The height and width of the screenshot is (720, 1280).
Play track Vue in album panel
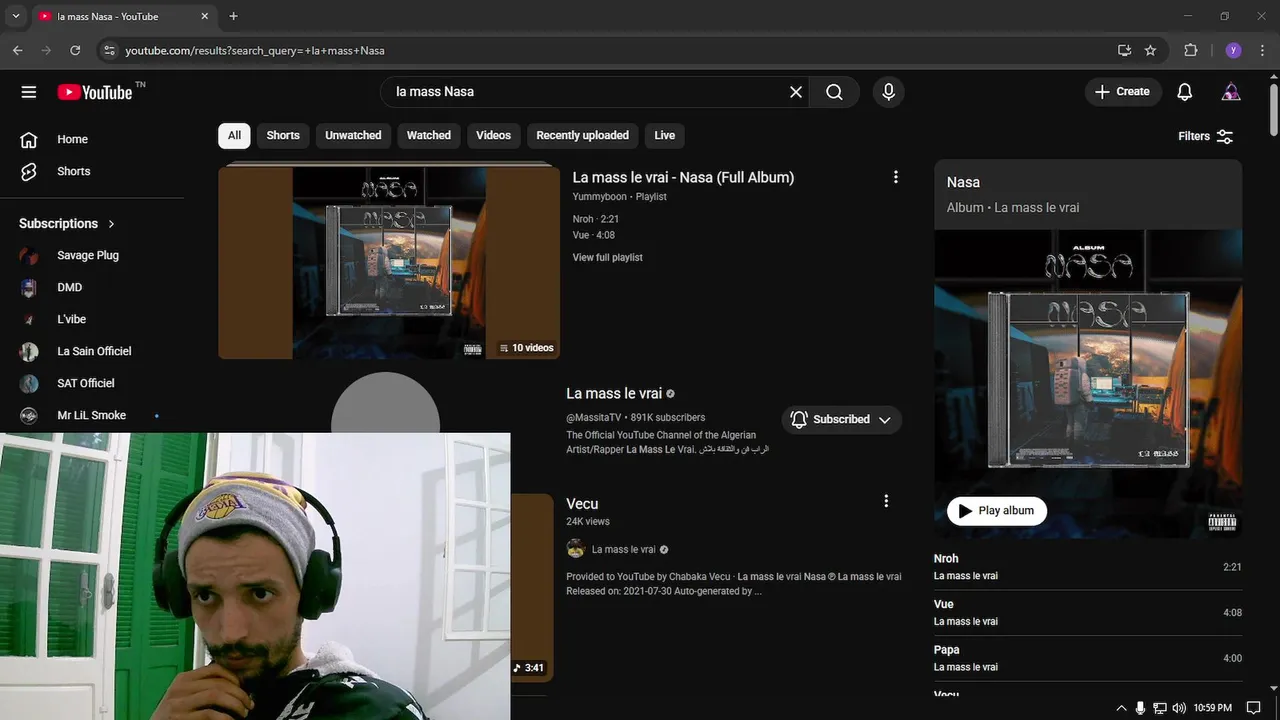pos(1088,612)
